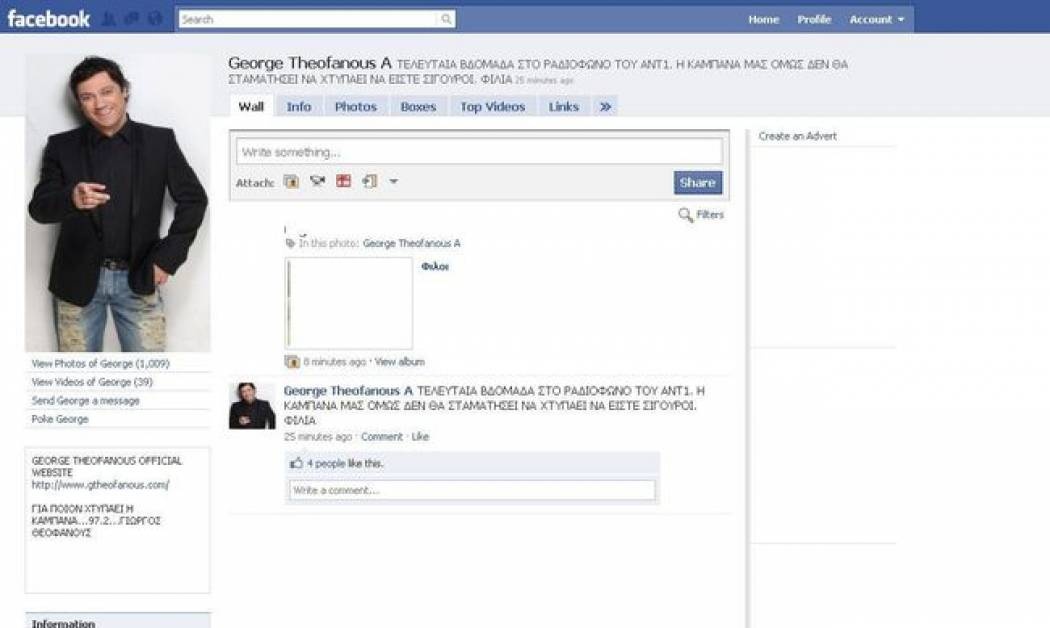
Task: Open the Account dropdown menu
Action: pyautogui.click(x=876, y=19)
